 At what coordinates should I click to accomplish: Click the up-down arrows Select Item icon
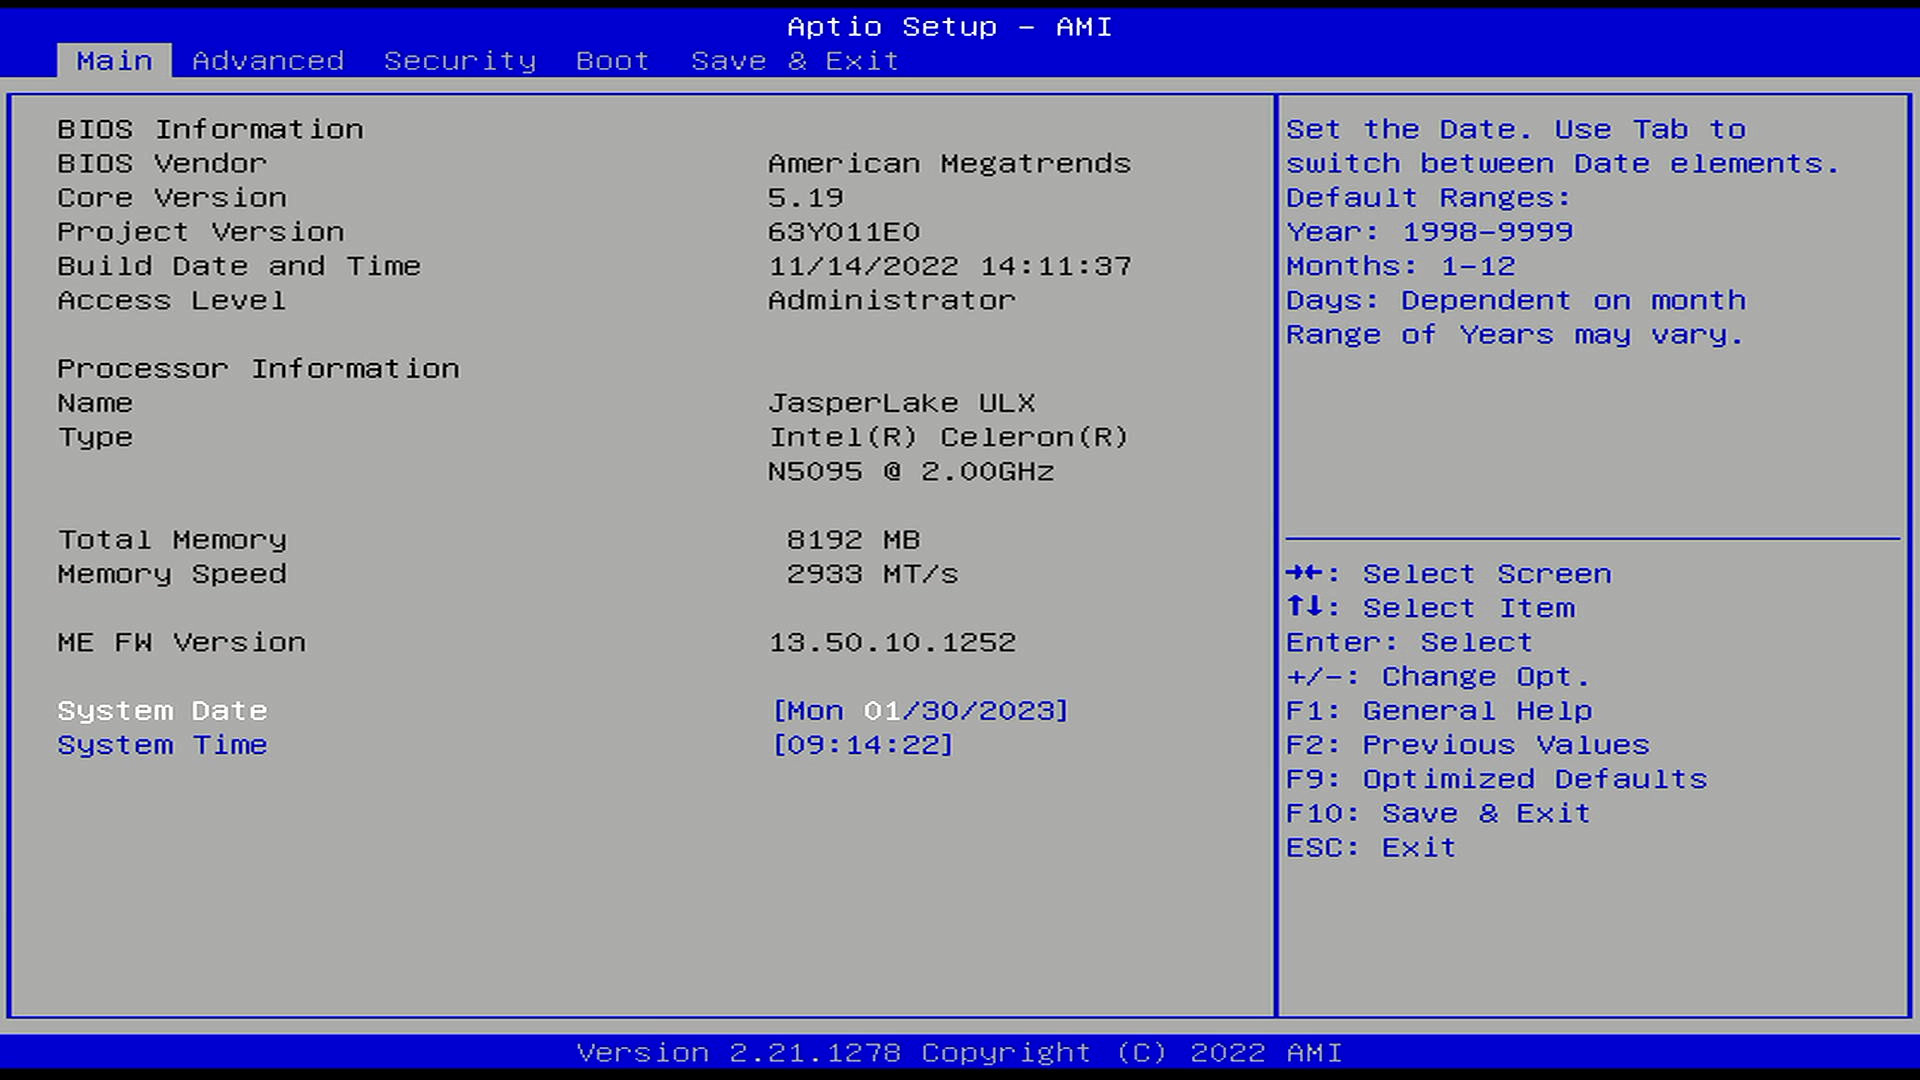(x=1305, y=607)
